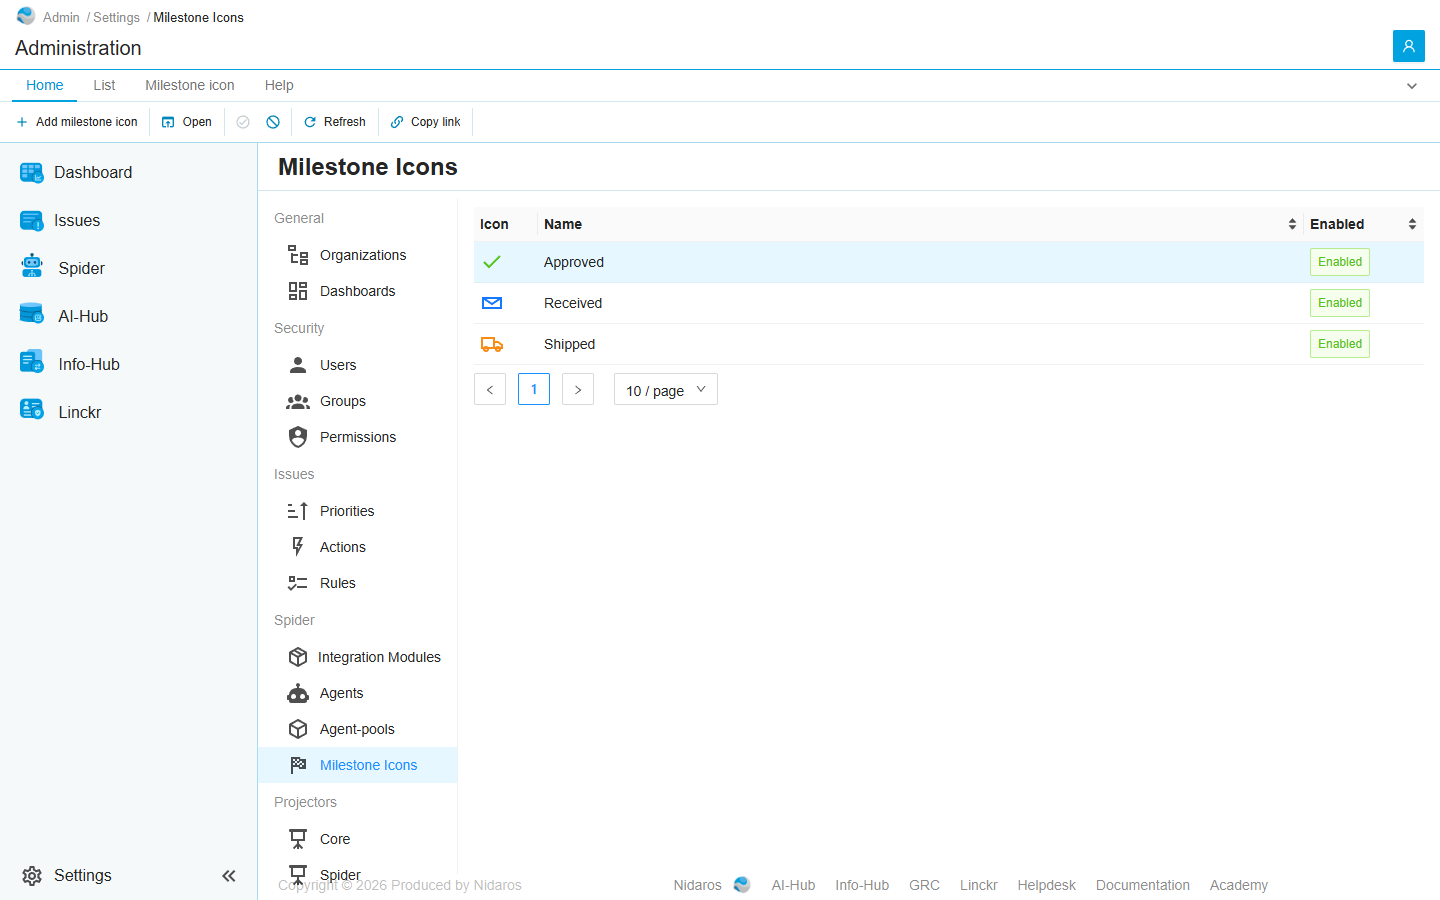Click the Admin breadcrumb link
Image resolution: width=1440 pixels, height=900 pixels.
click(61, 17)
